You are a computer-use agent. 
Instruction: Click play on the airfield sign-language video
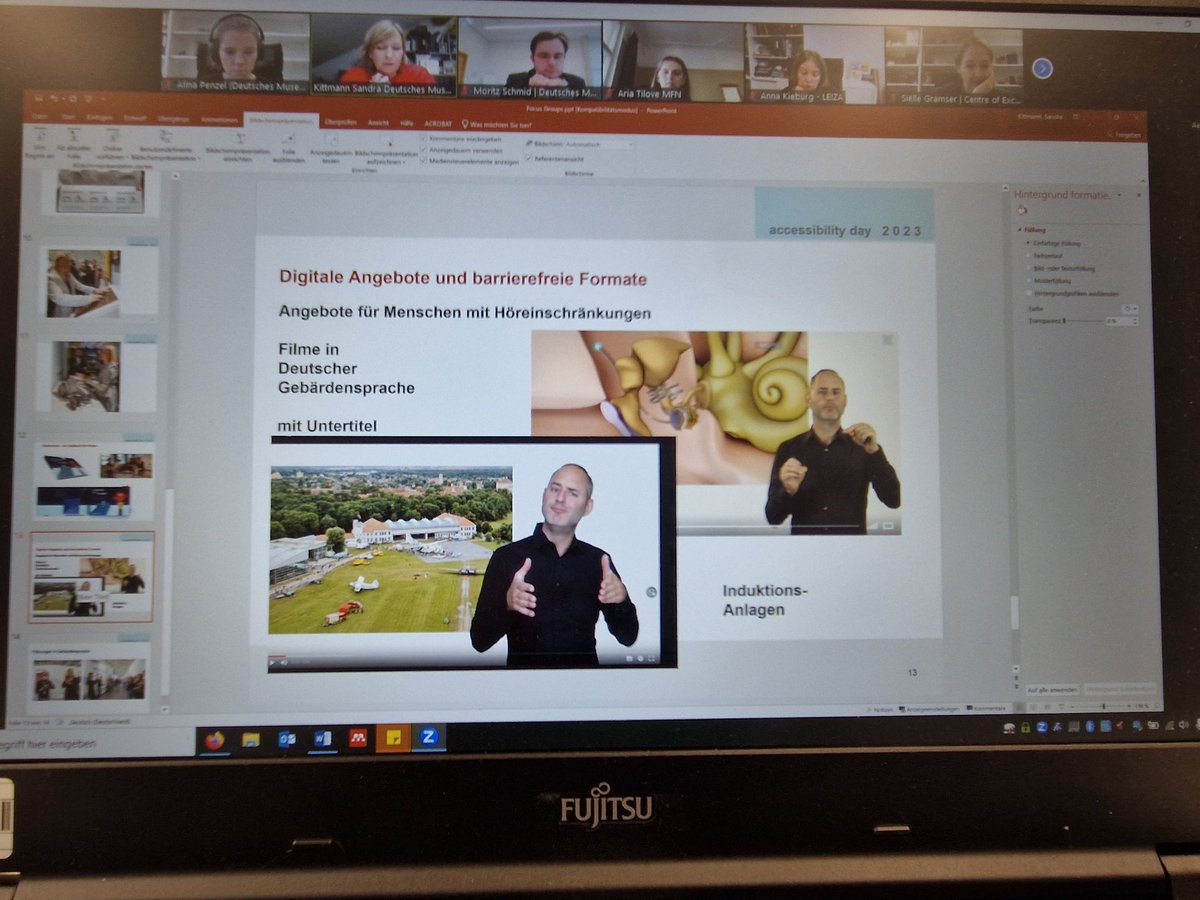(x=274, y=661)
